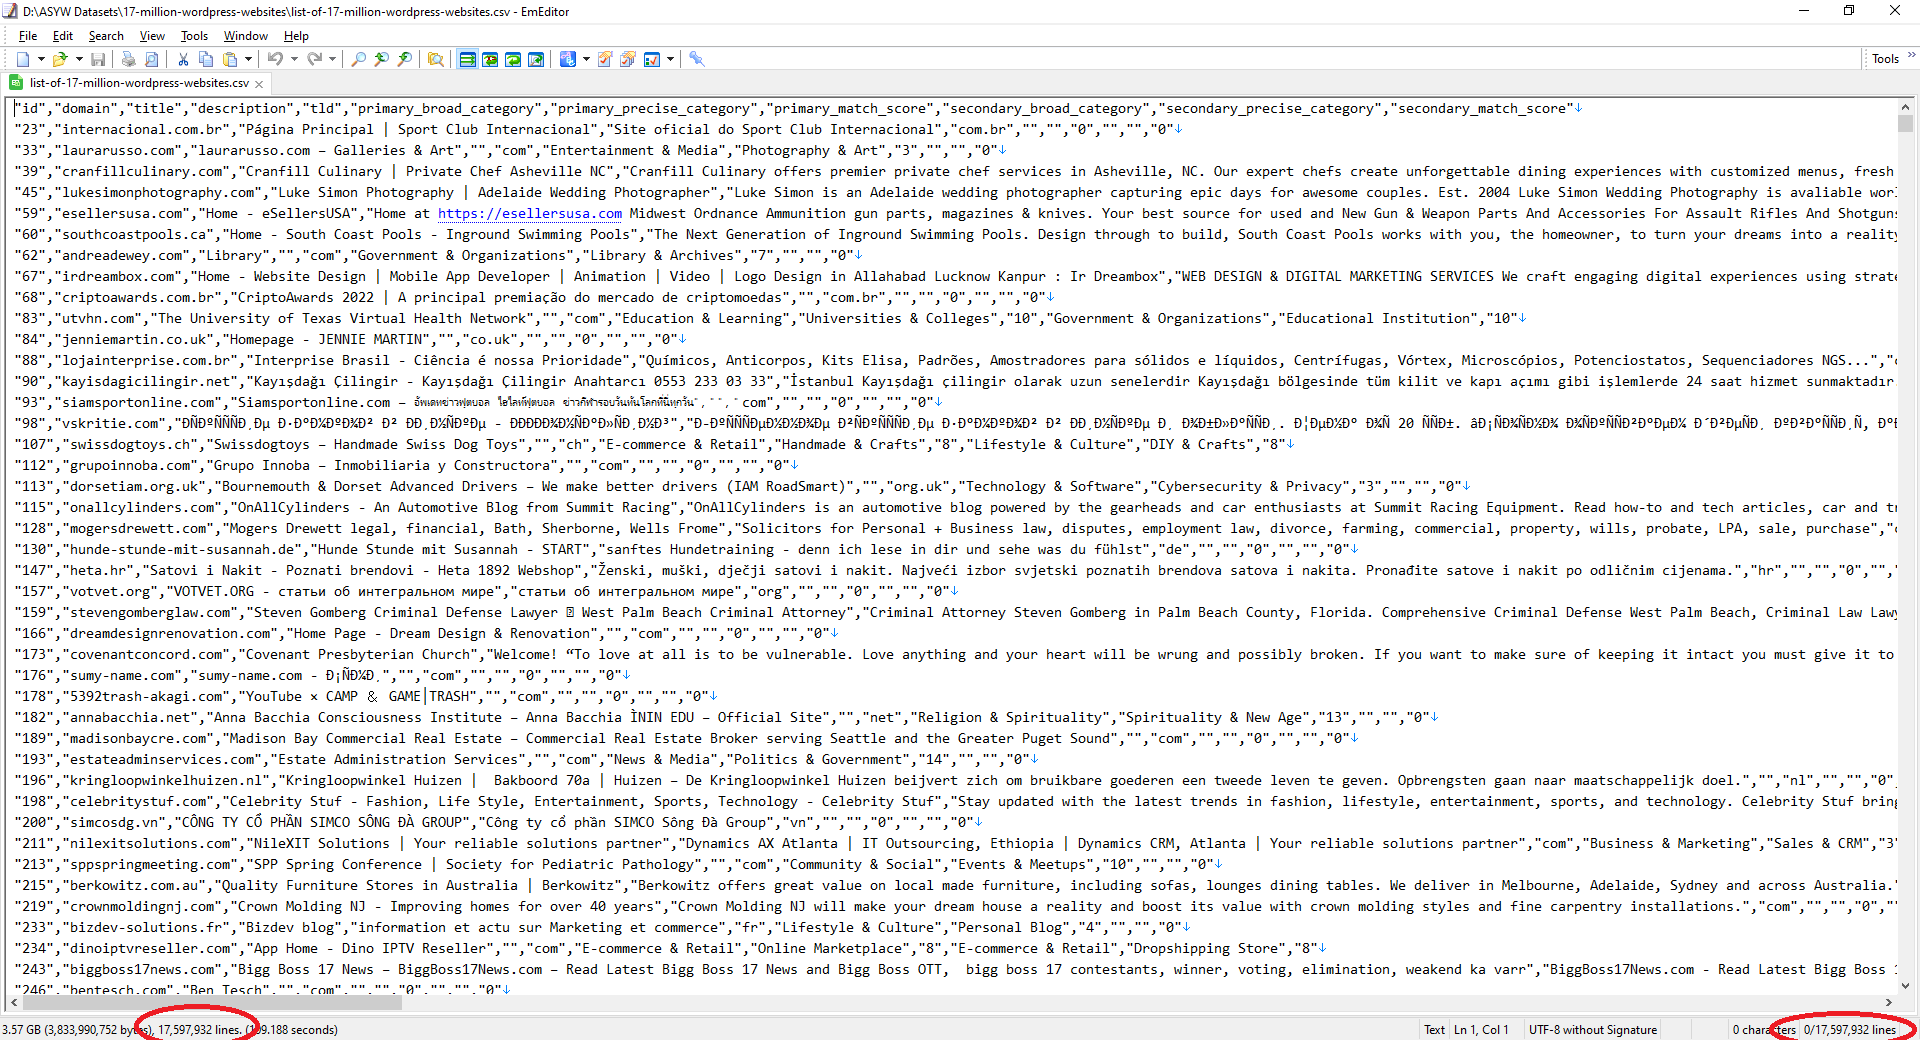The image size is (1920, 1040).
Task: Click the Print icon
Action: [x=128, y=59]
